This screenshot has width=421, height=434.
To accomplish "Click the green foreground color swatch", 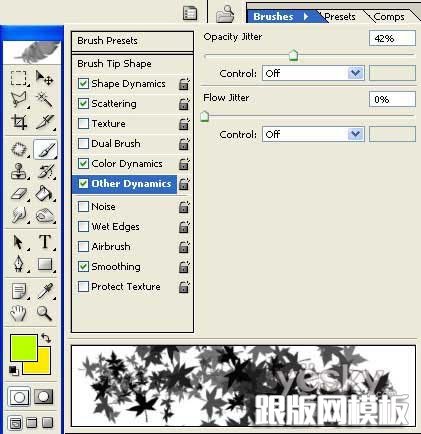I will point(24,348).
